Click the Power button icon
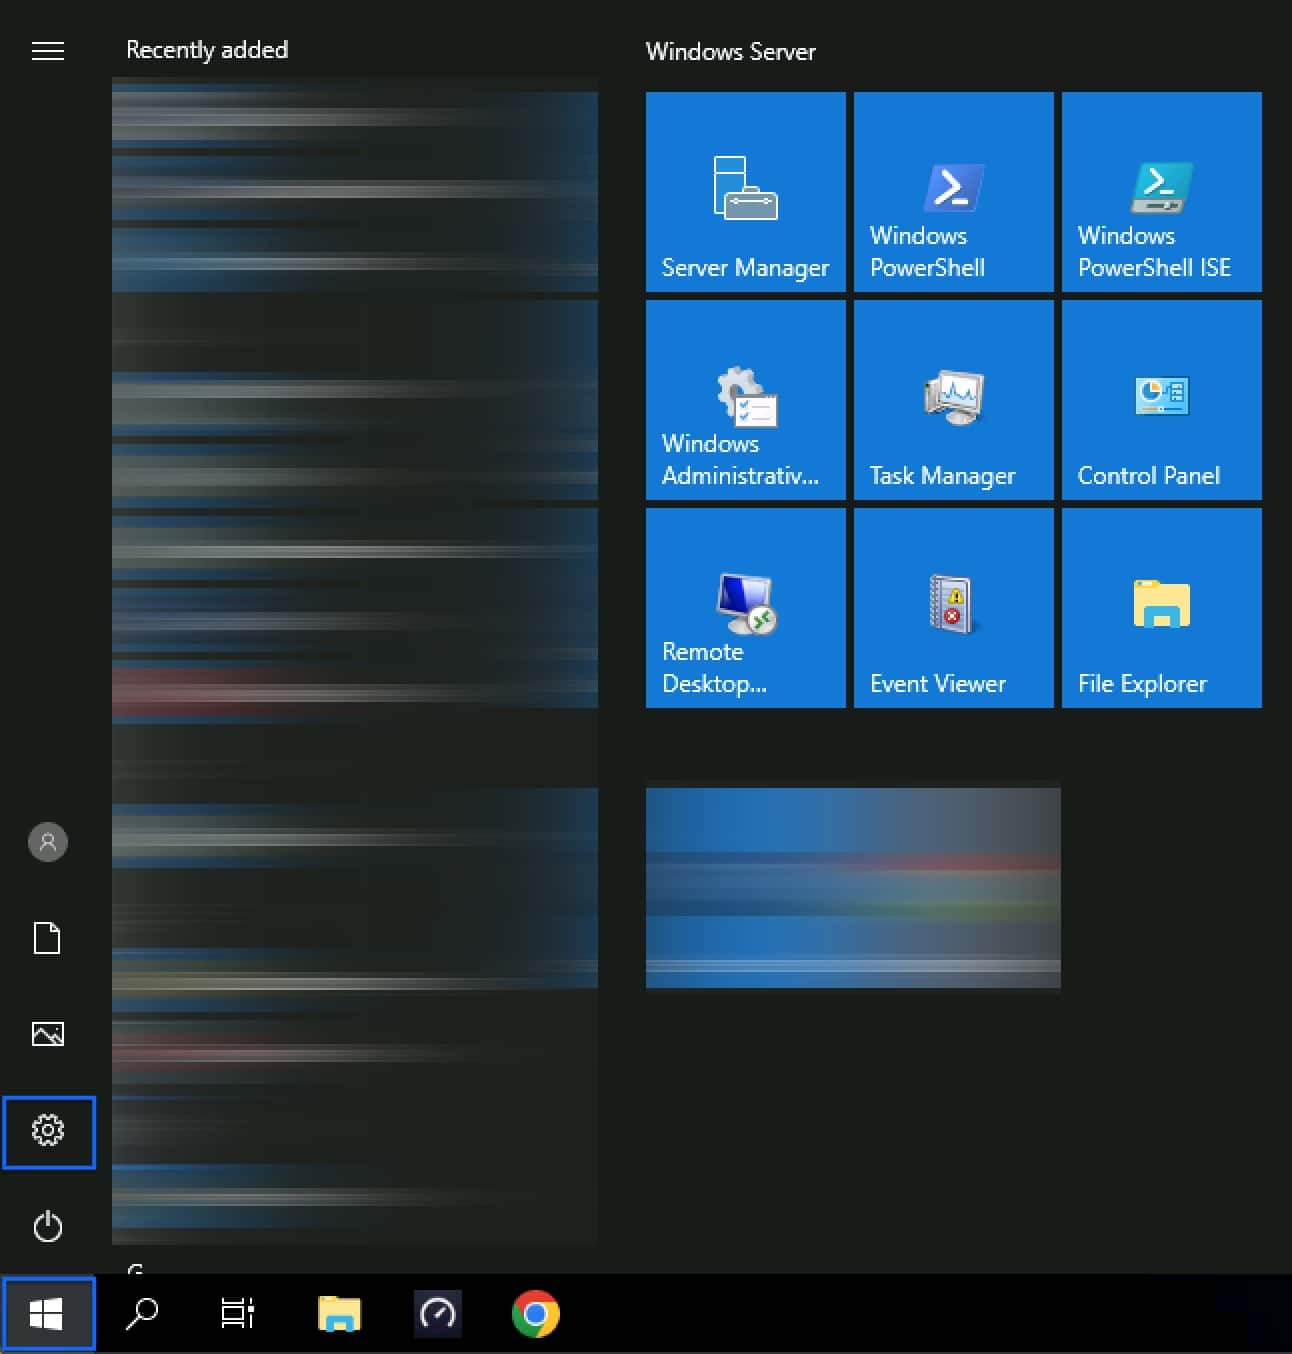The image size is (1292, 1354). point(48,1227)
